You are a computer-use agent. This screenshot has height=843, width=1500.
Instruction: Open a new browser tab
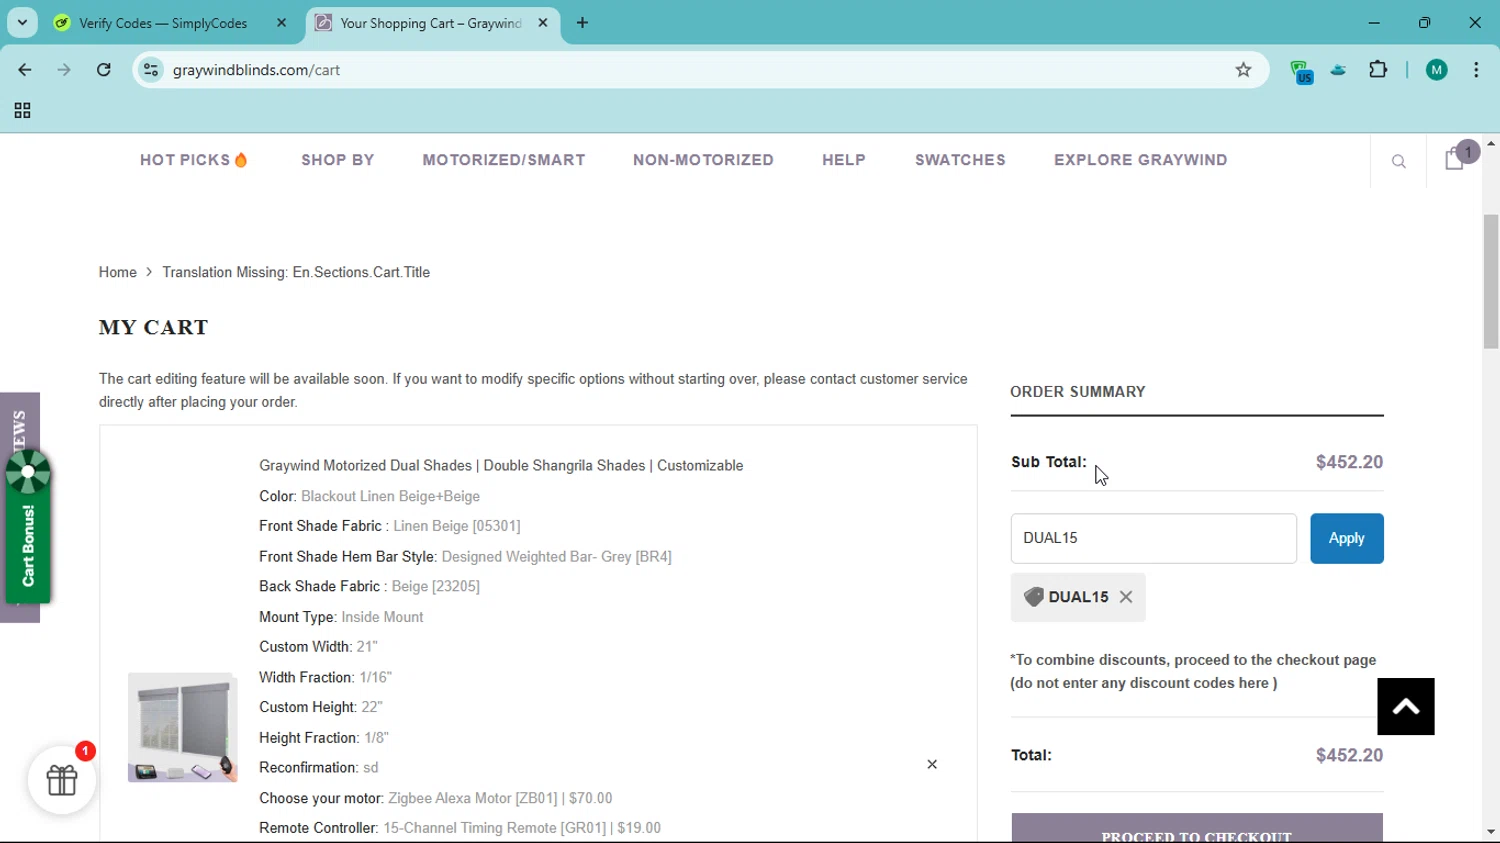click(583, 23)
